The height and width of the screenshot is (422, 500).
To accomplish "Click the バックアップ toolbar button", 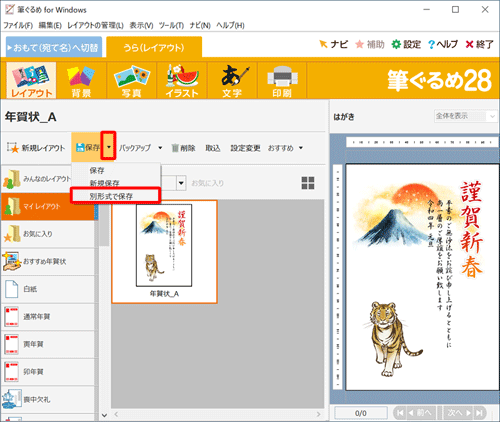I will tap(135, 148).
